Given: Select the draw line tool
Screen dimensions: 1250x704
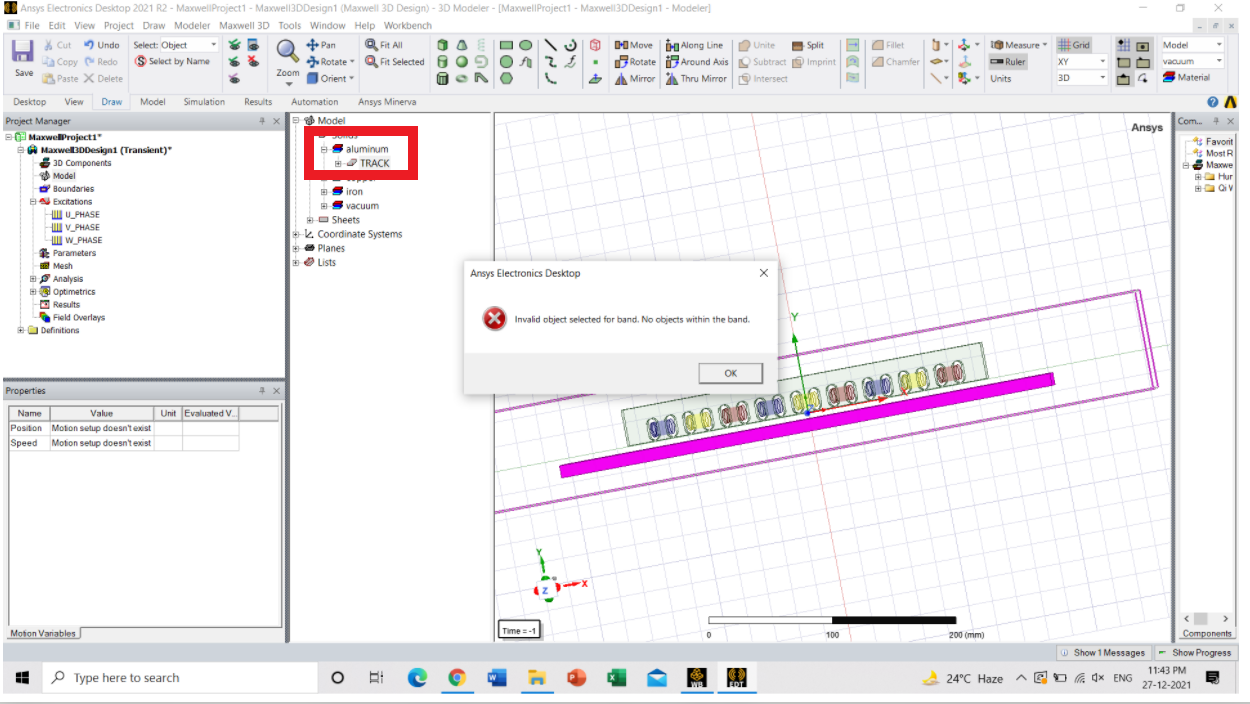Looking at the screenshot, I should (551, 45).
